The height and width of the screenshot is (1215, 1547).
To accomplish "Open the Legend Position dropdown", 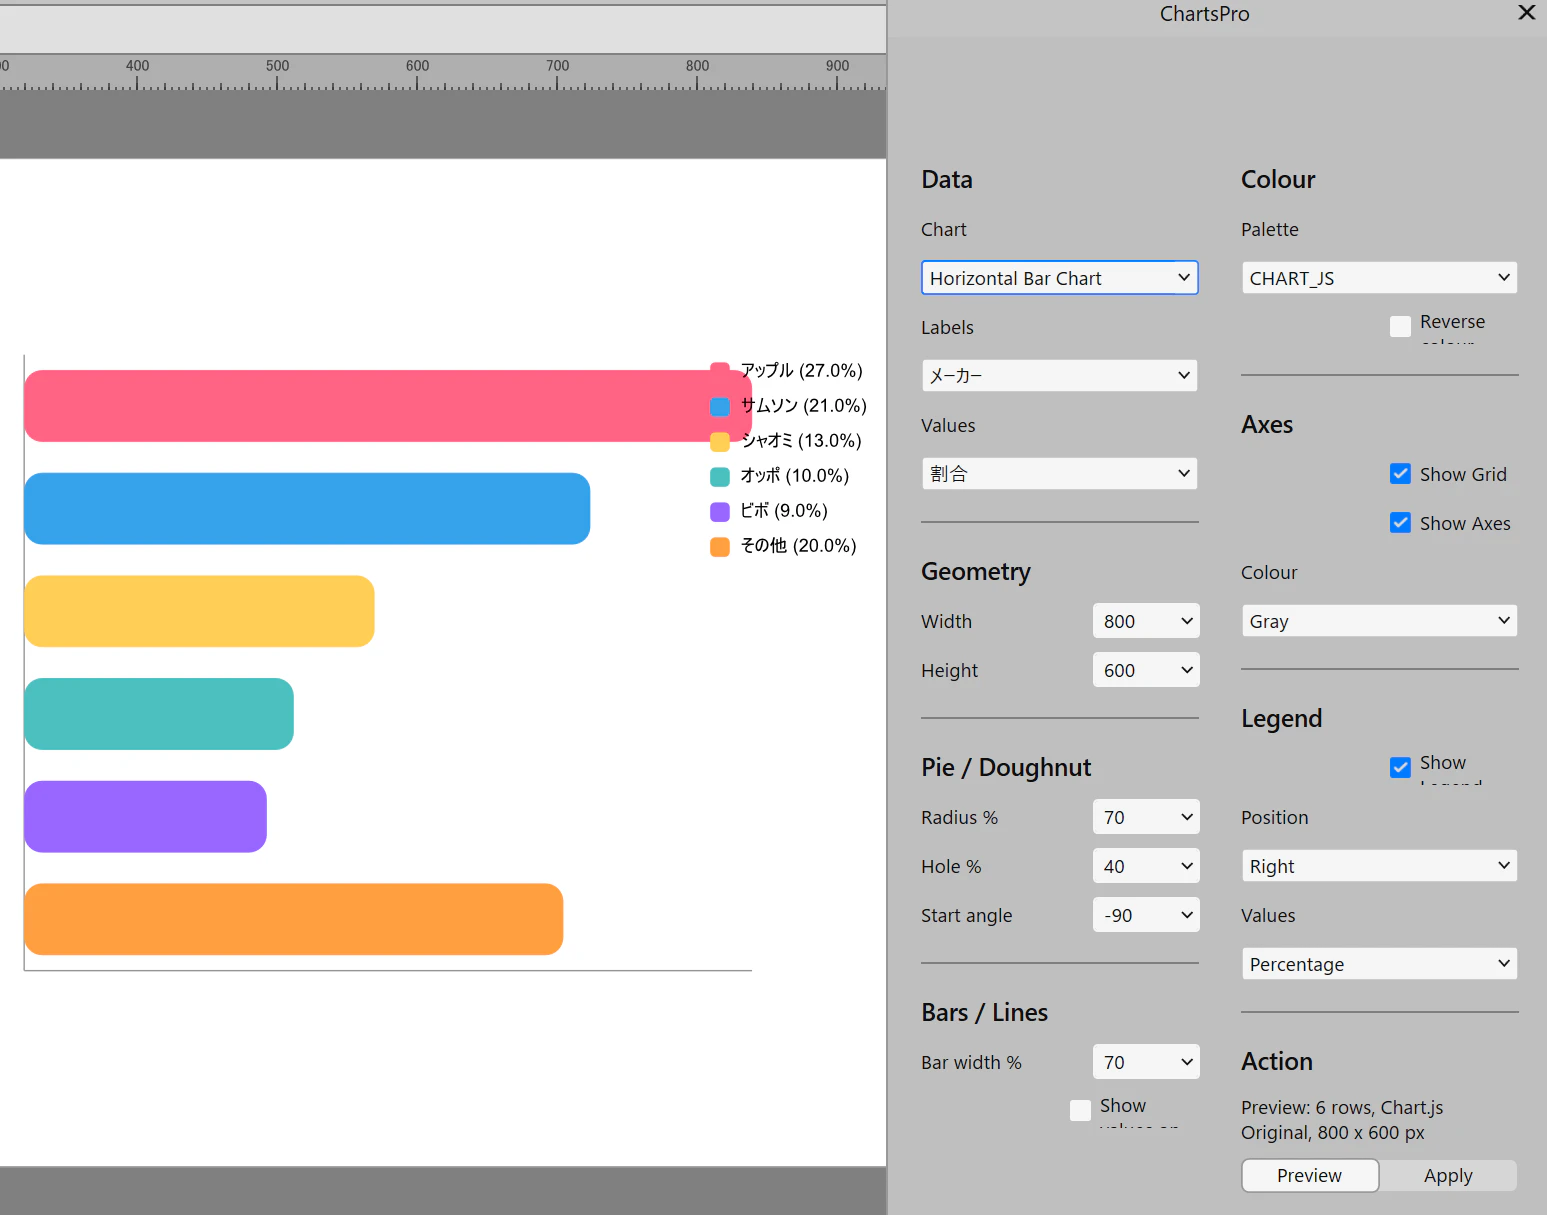I will (1379, 866).
